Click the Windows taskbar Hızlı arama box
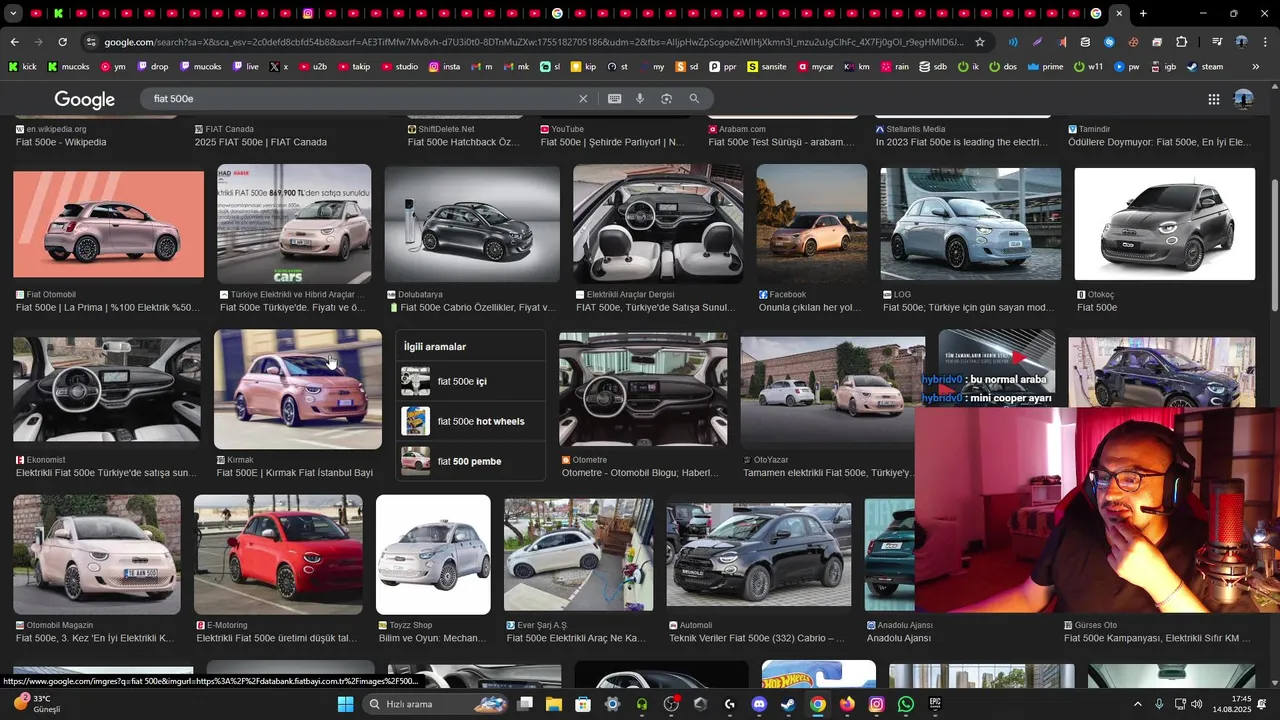 click(x=435, y=704)
